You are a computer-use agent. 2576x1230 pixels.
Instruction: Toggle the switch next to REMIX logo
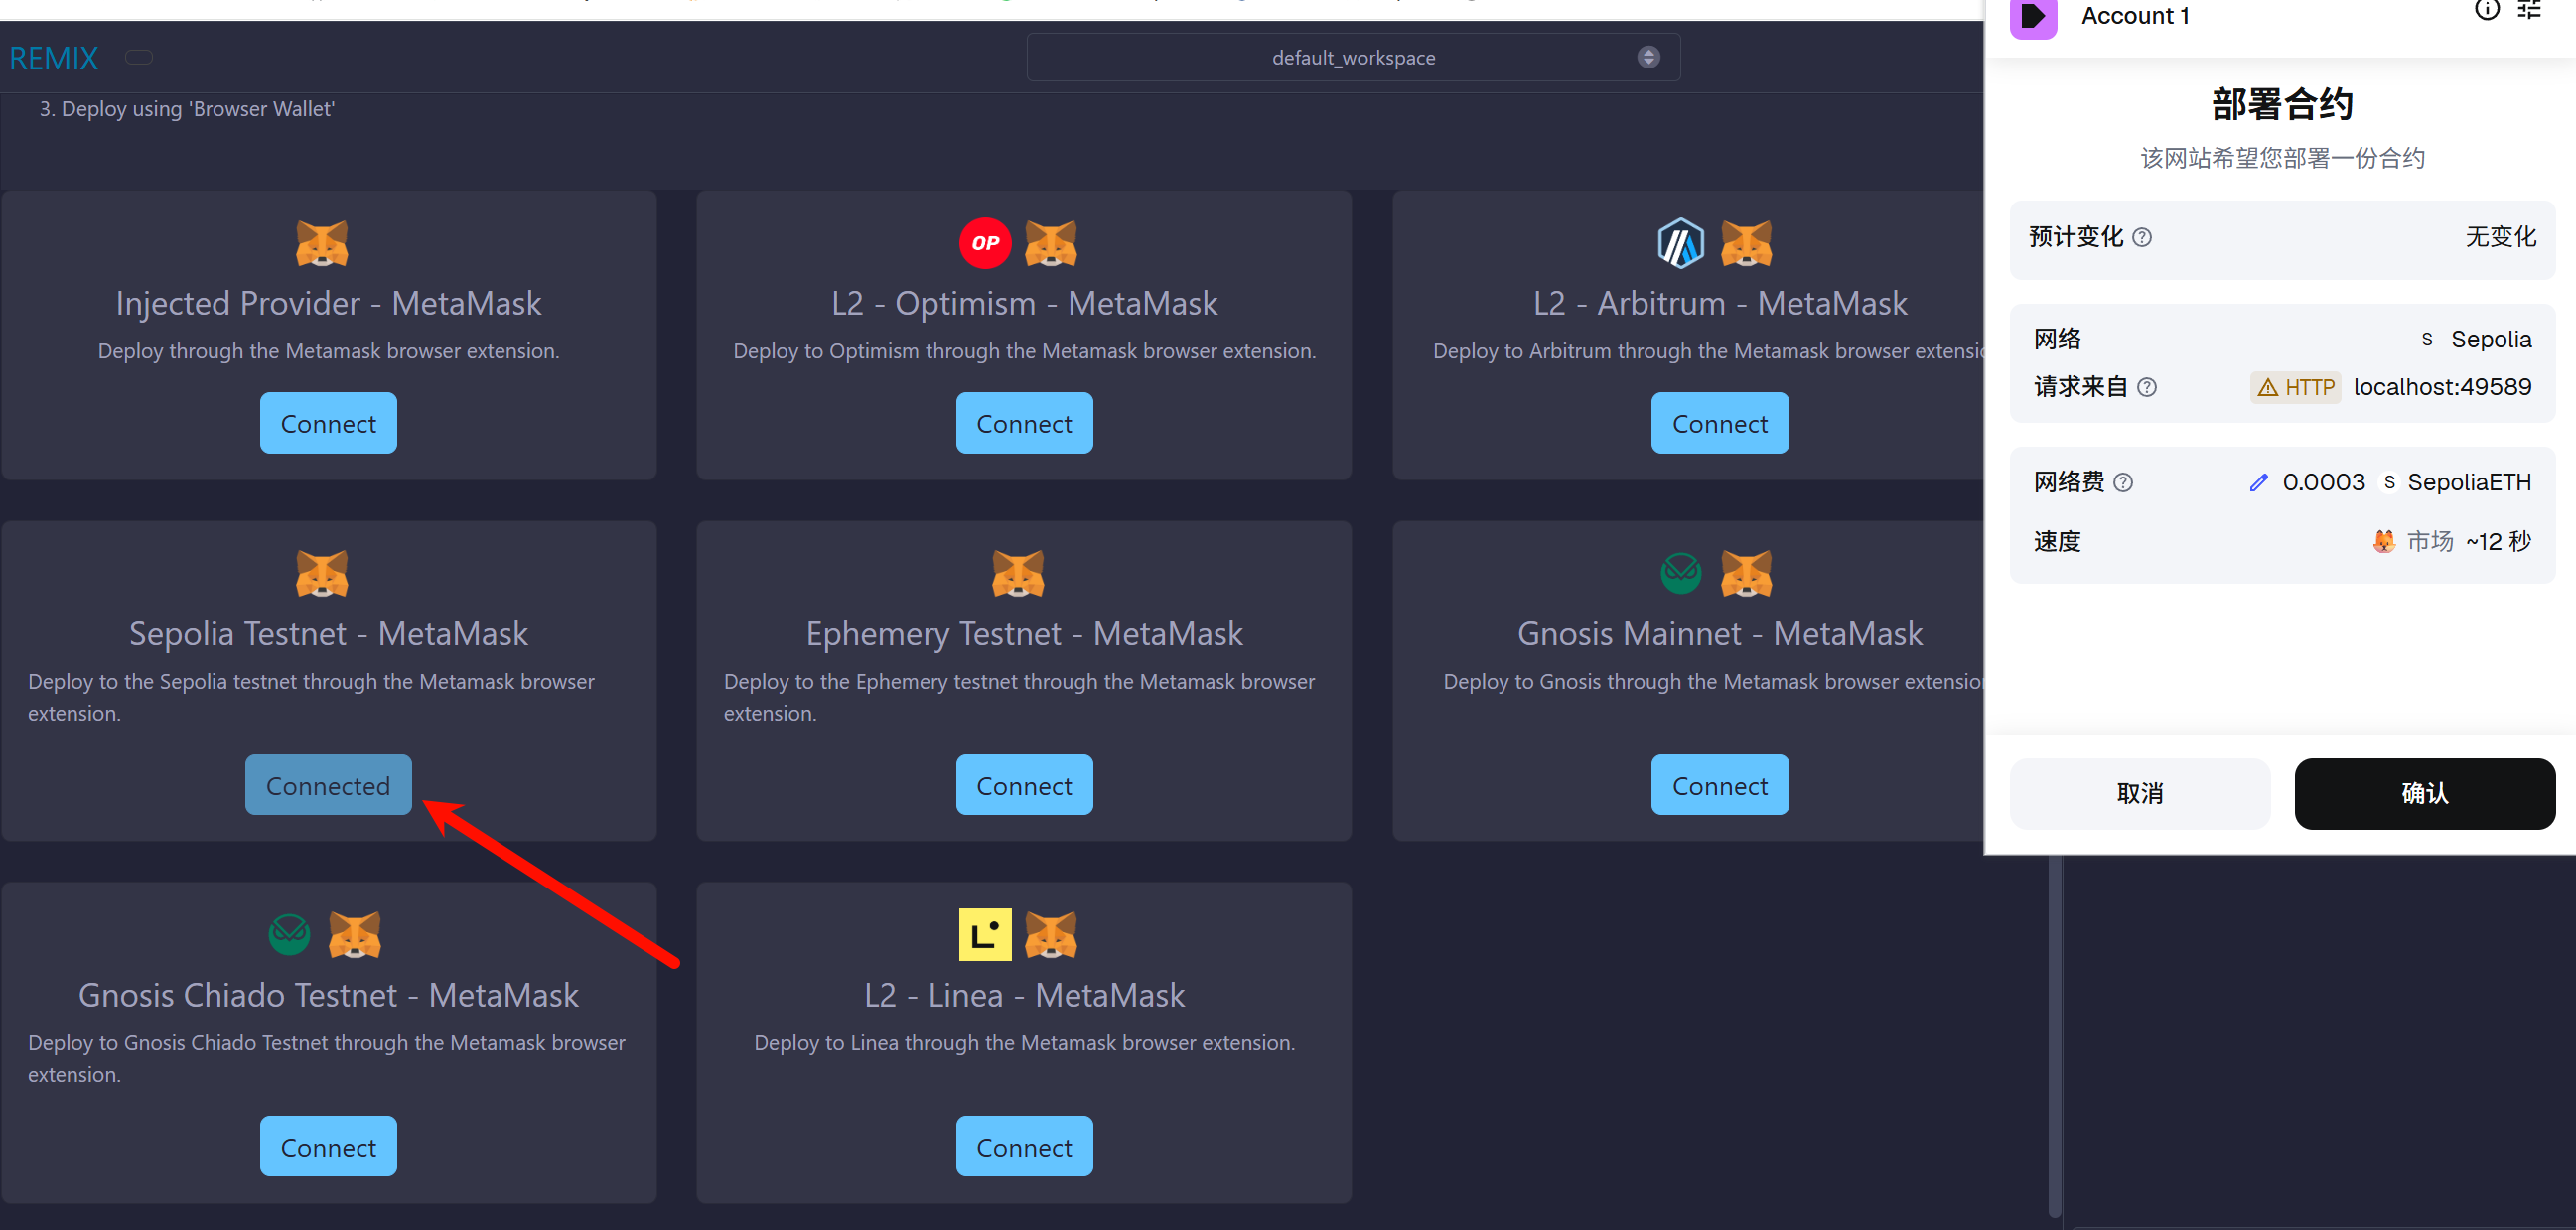click(x=139, y=57)
